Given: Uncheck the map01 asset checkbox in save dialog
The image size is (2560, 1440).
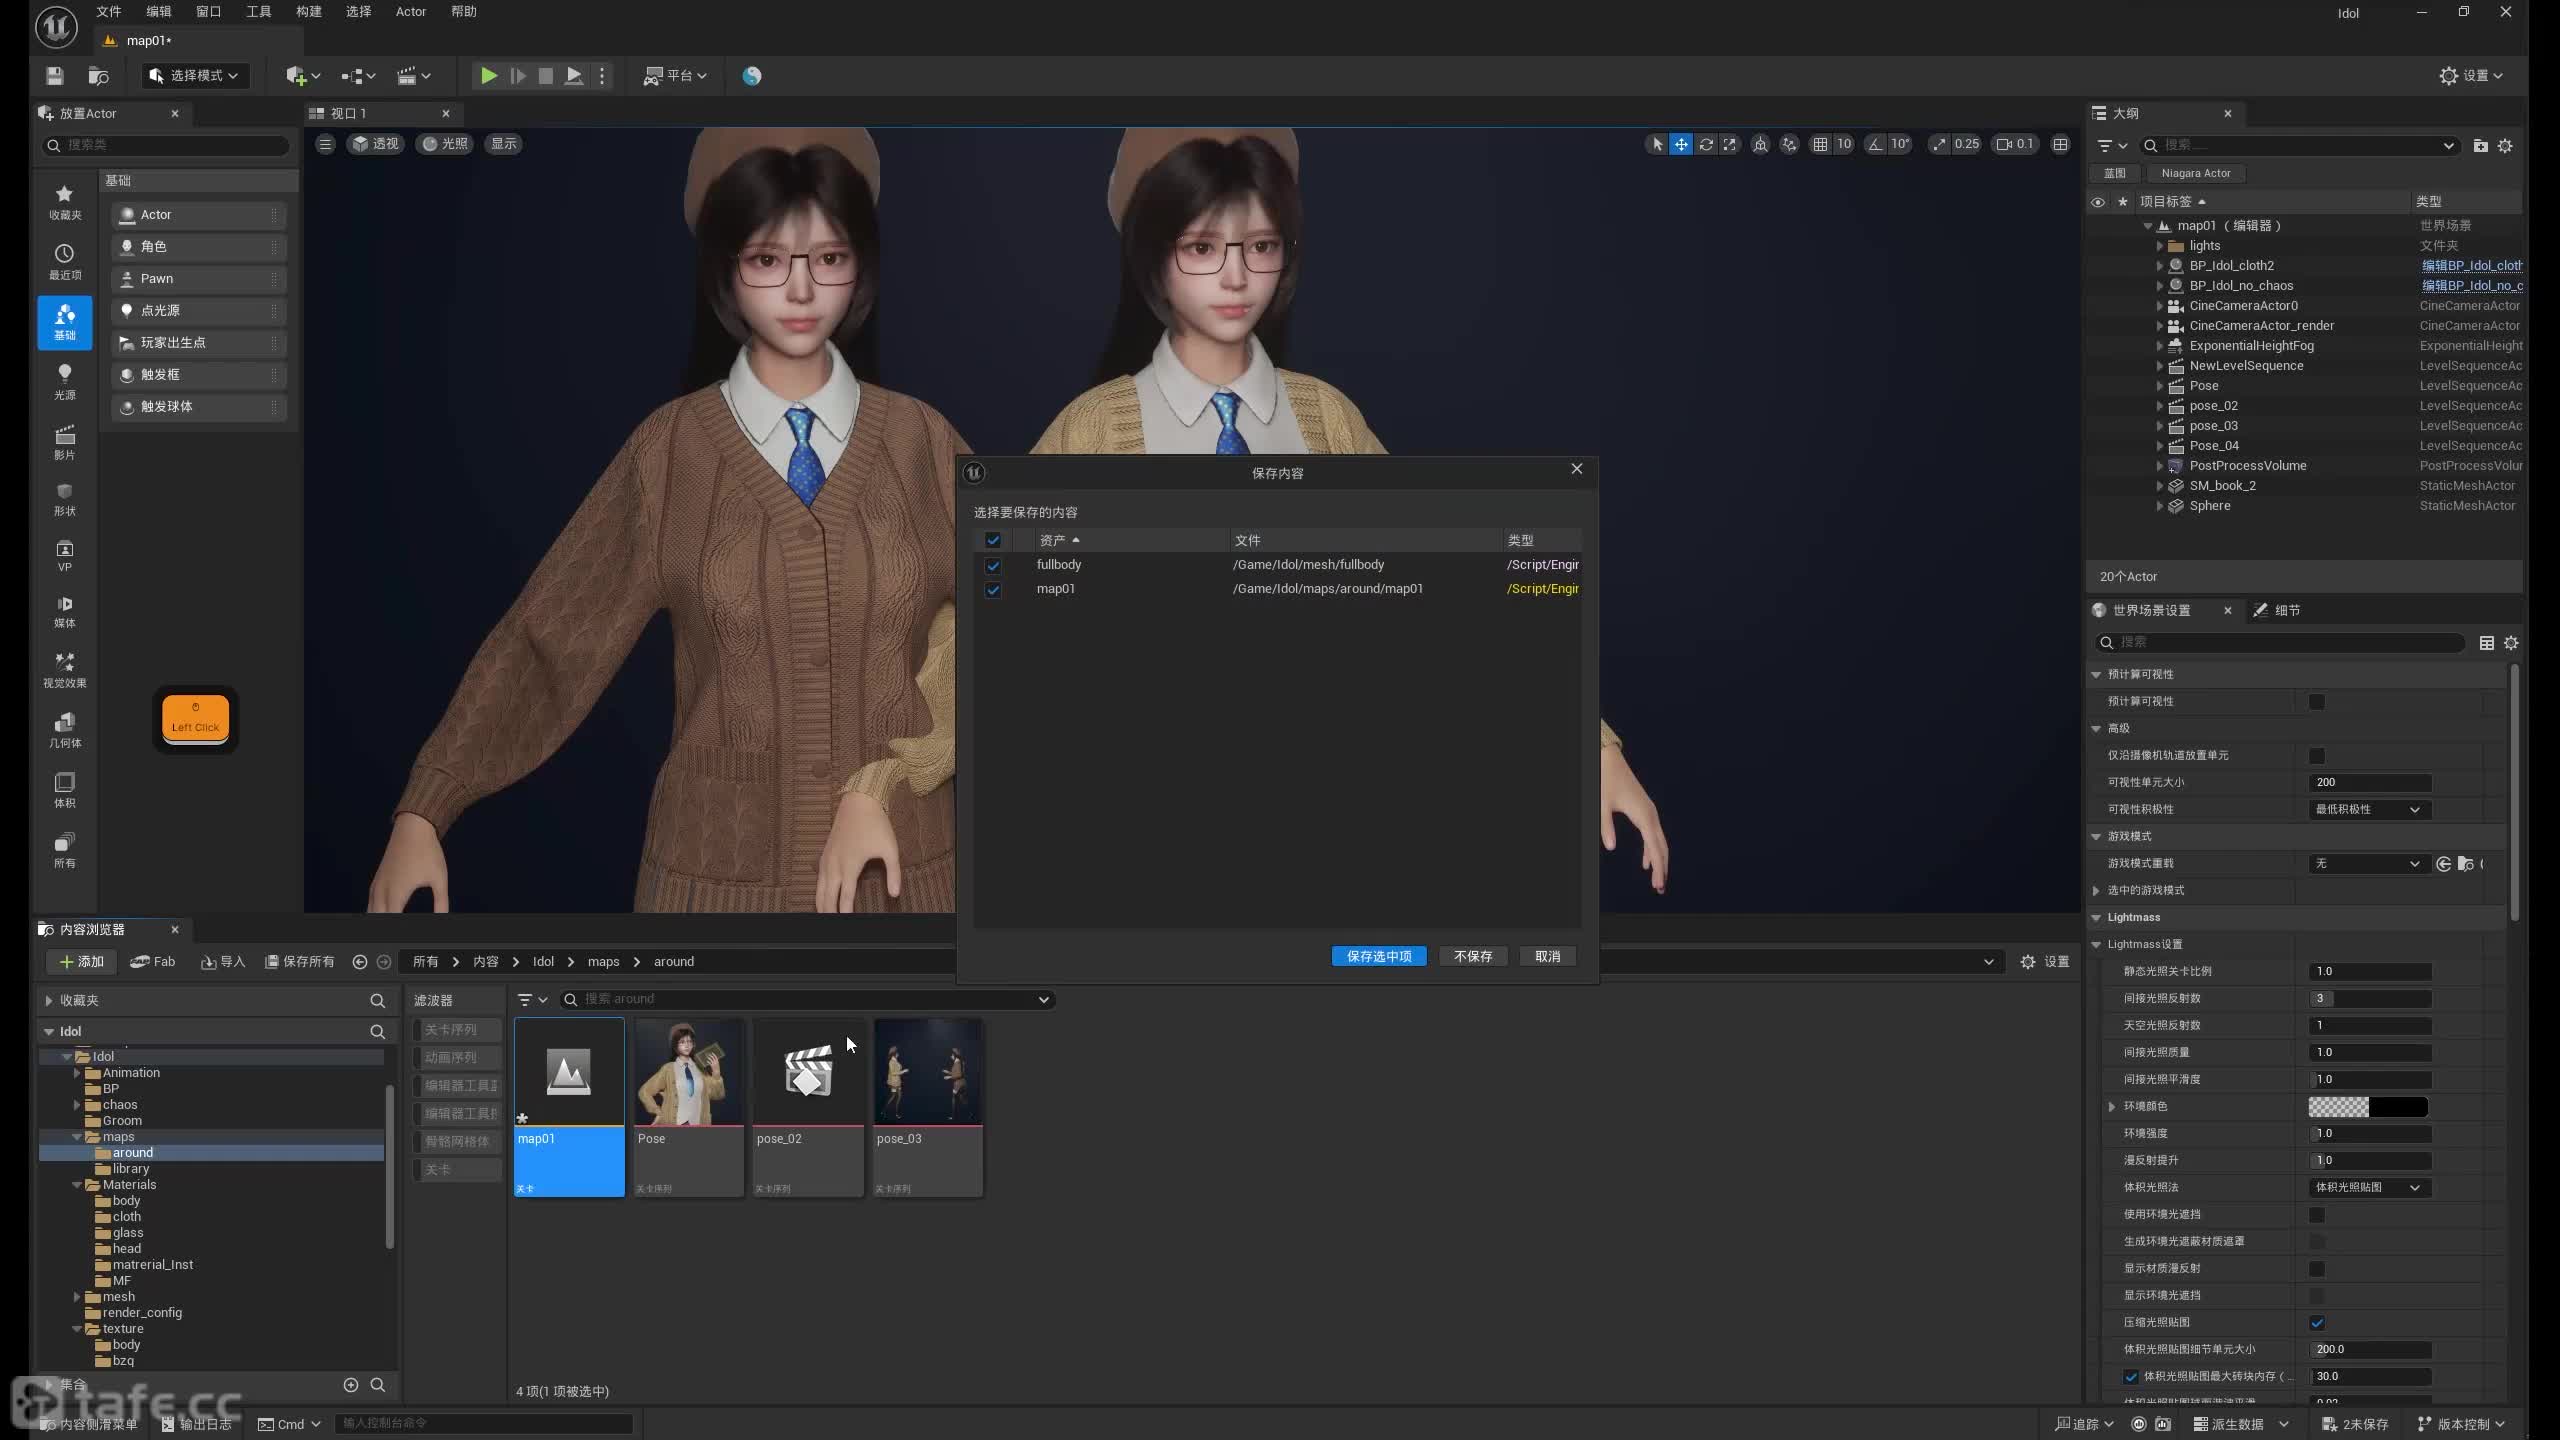Looking at the screenshot, I should [x=993, y=590].
